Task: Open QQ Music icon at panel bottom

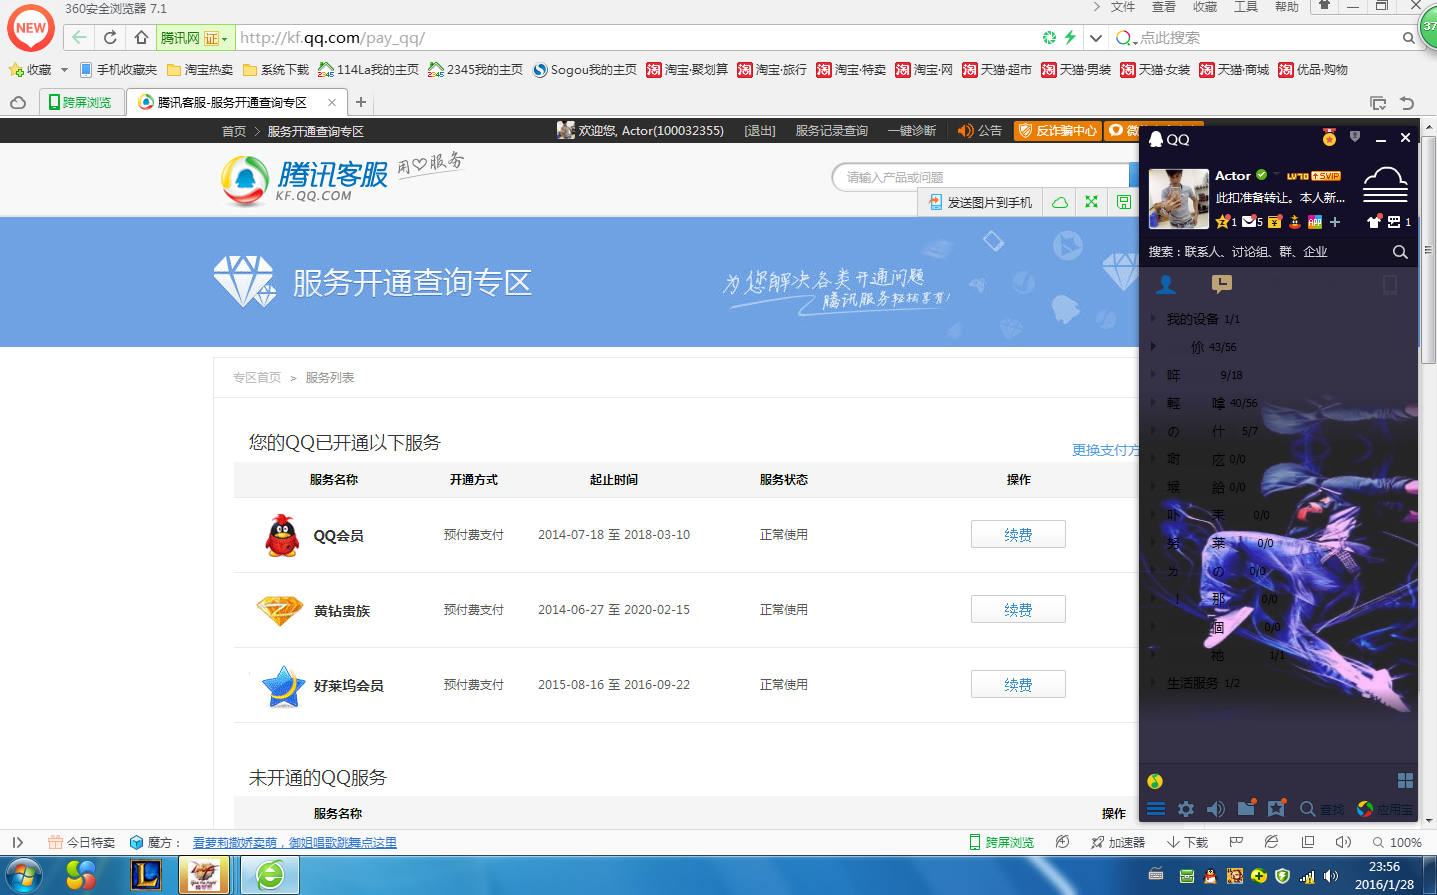Action: [x=1155, y=781]
